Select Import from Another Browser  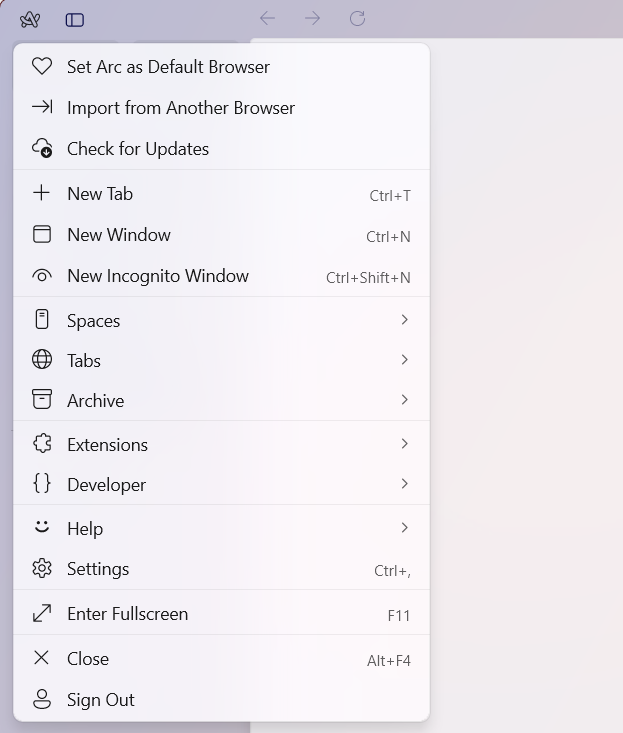pos(180,108)
